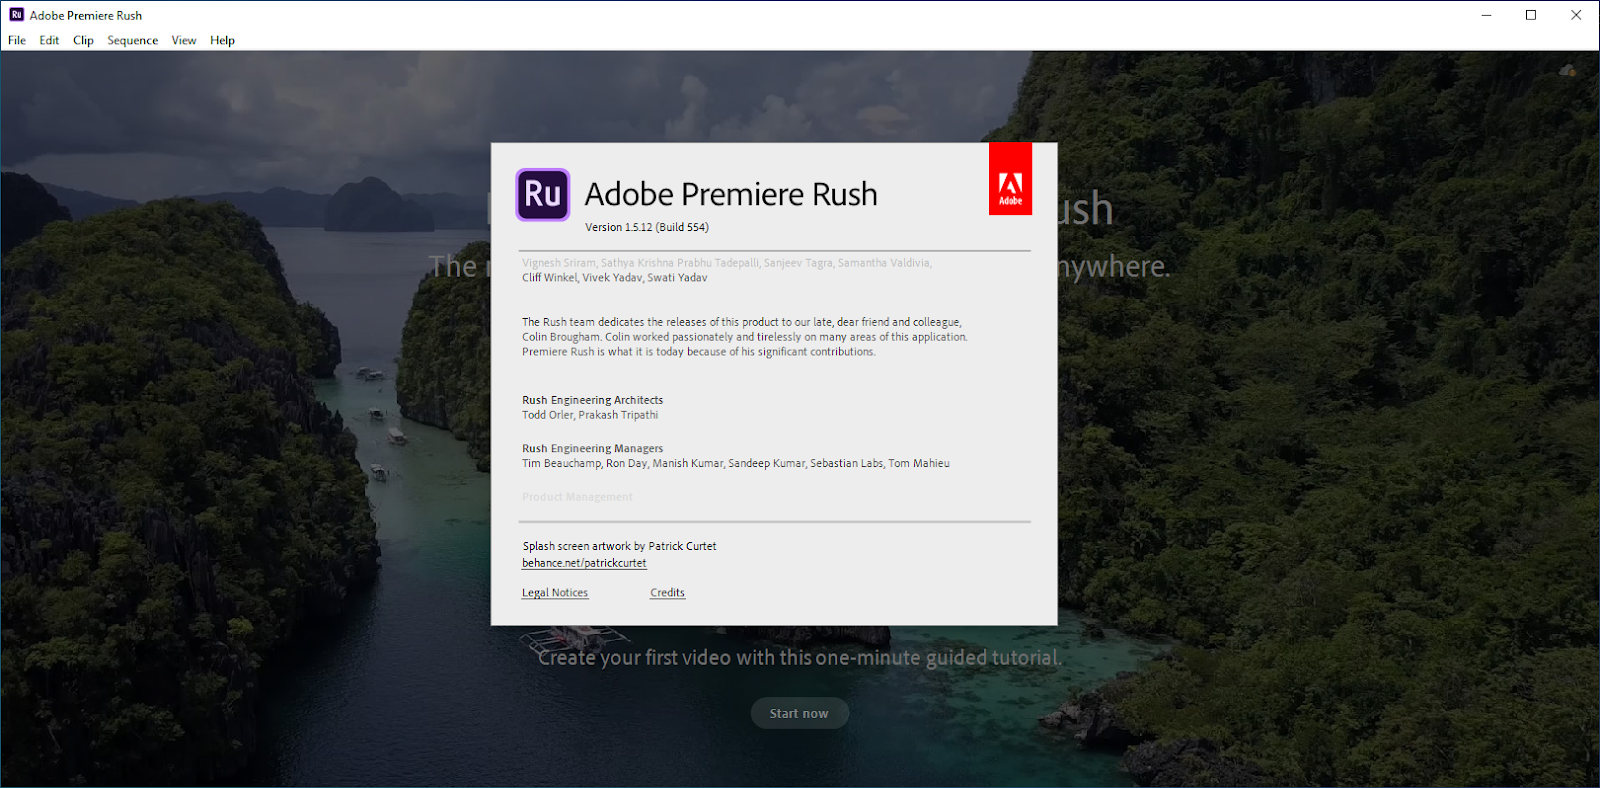Close the Adobe Premiere Rush window
The image size is (1600, 788).
point(1576,15)
